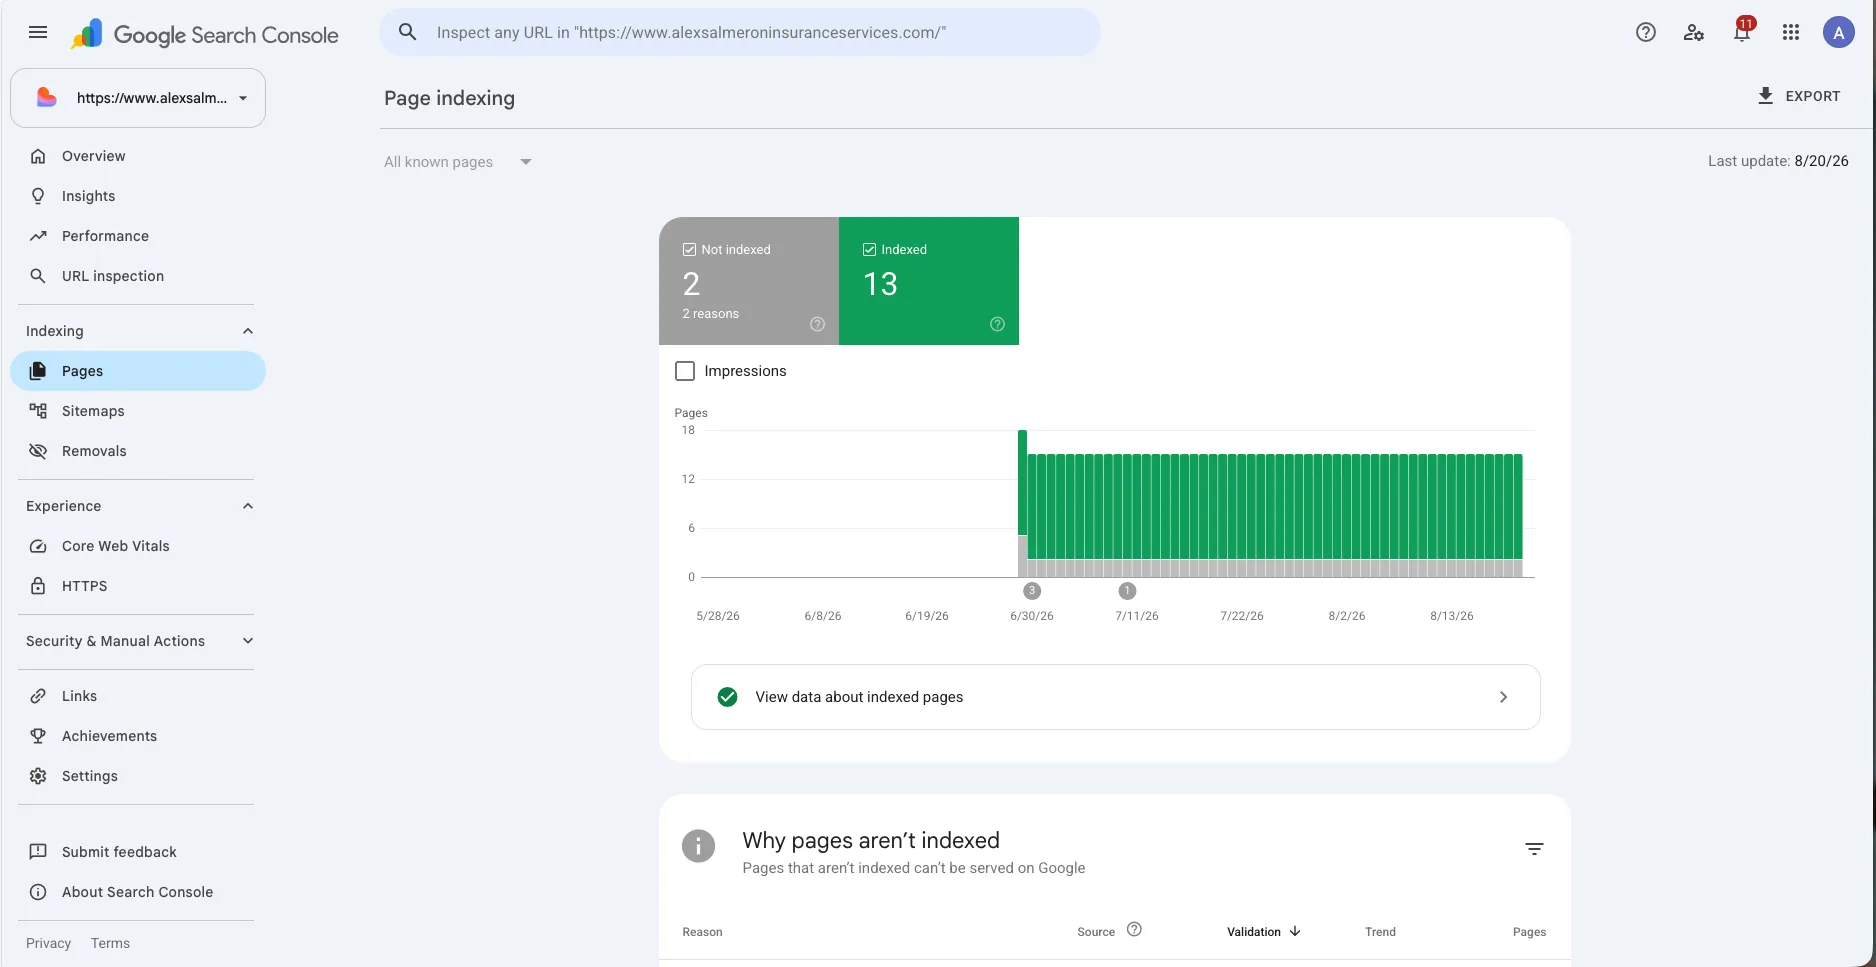1876x967 pixels.
Task: Open the Links report
Action: point(138,696)
